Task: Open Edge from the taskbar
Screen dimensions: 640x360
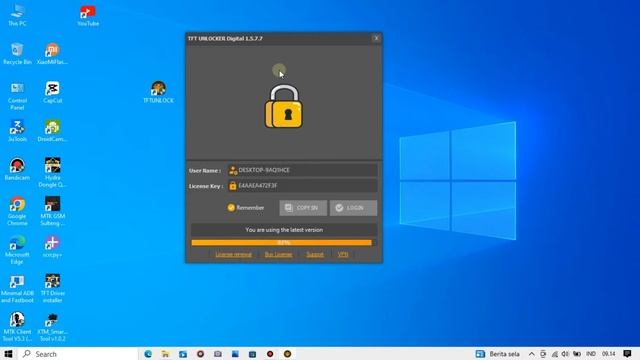Action: coord(148,354)
